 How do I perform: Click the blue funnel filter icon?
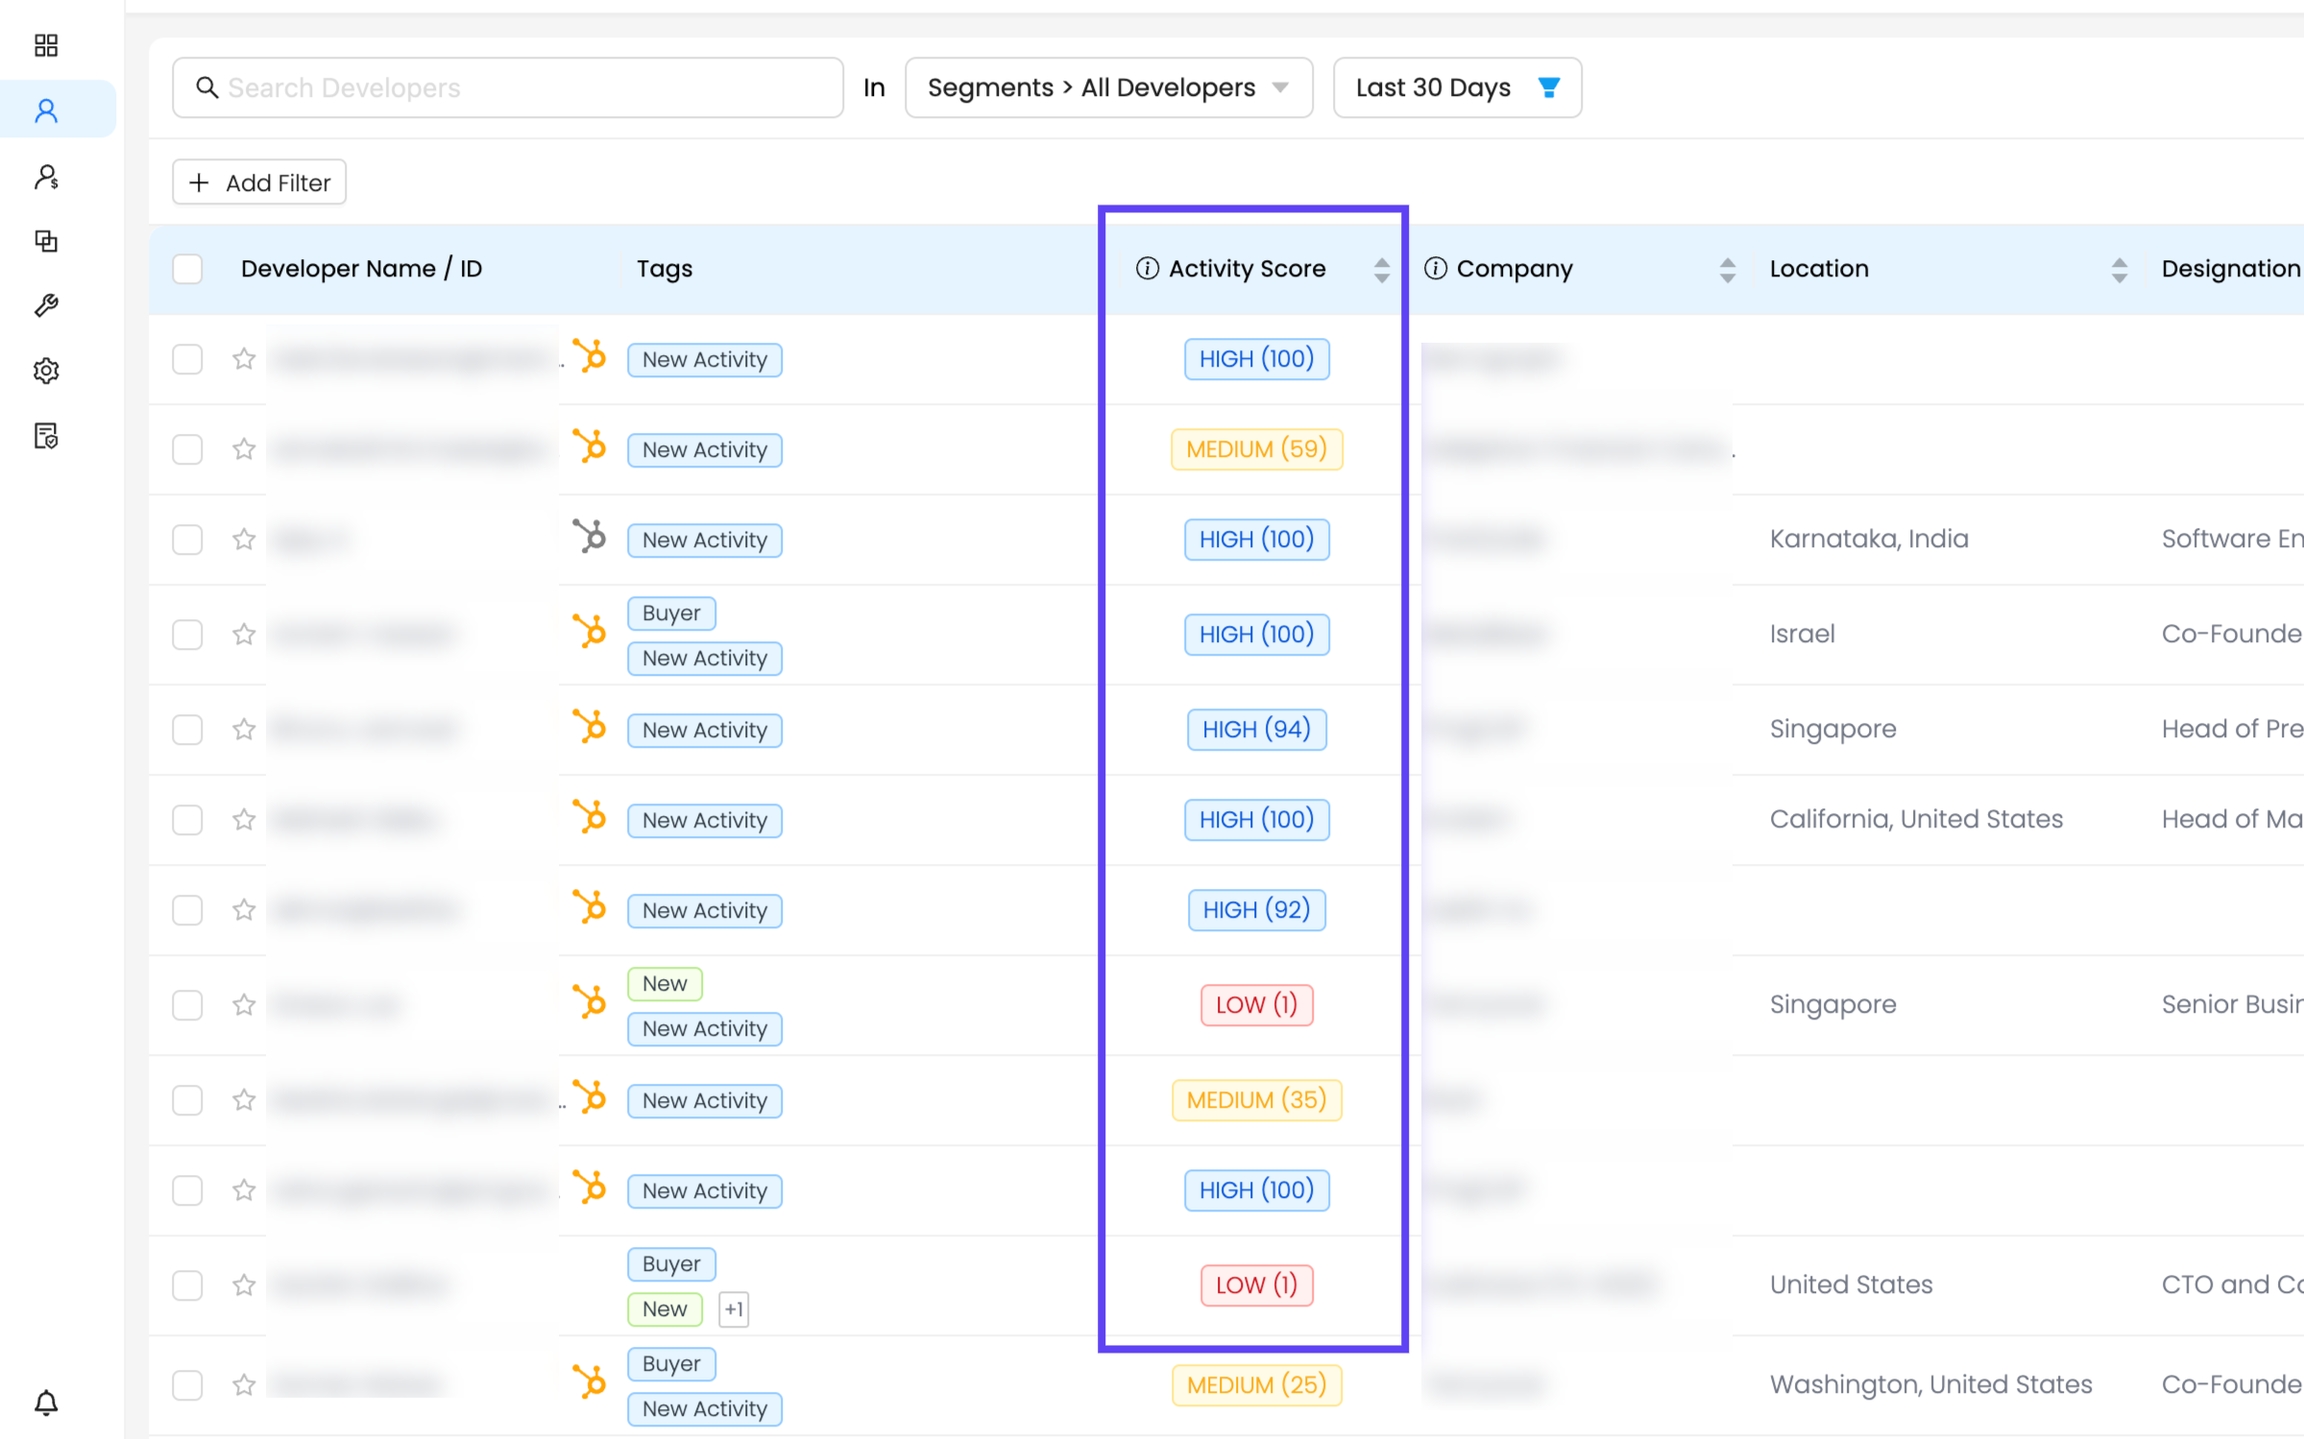coord(1548,88)
